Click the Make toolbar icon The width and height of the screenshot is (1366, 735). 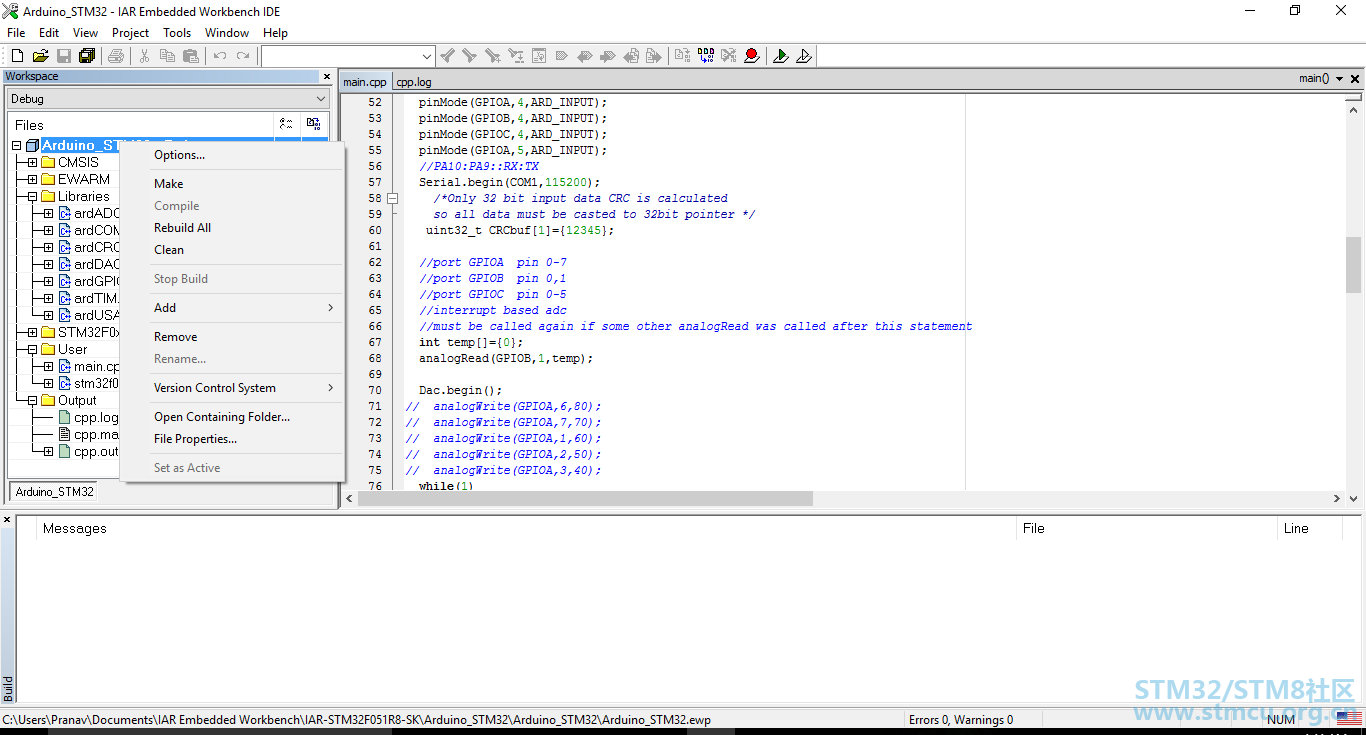tap(706, 56)
